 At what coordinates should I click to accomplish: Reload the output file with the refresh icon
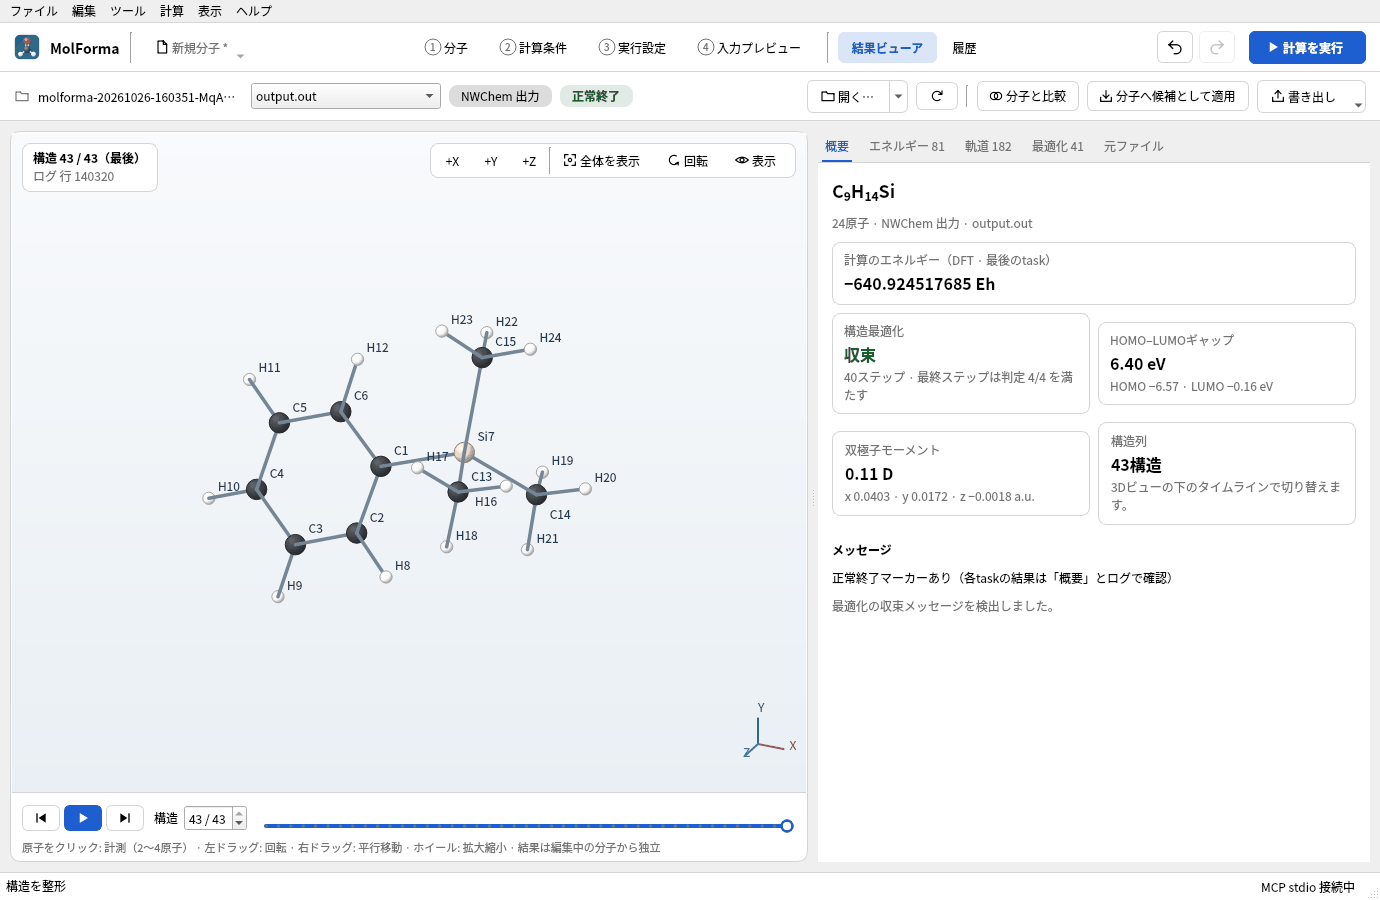point(937,96)
